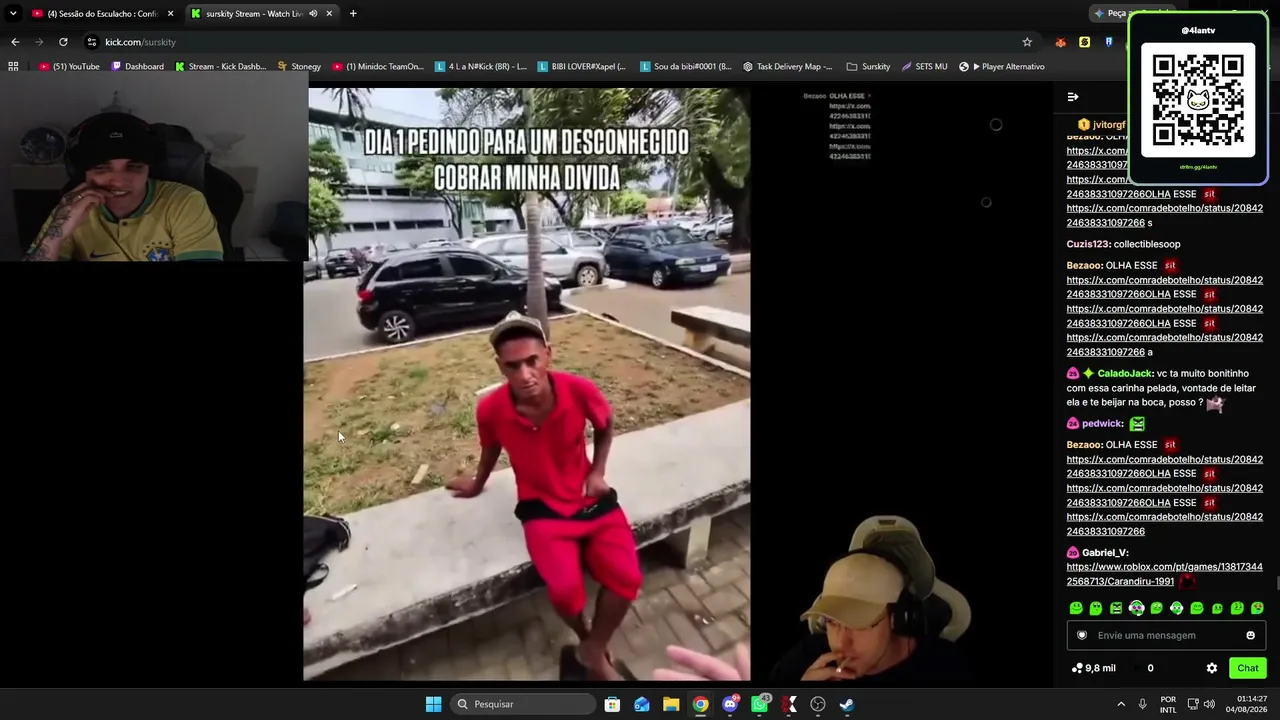Image resolution: width=1280 pixels, height=720 pixels.
Task: Open the BIBI LOVER#Xapel bookmark
Action: pos(583,67)
